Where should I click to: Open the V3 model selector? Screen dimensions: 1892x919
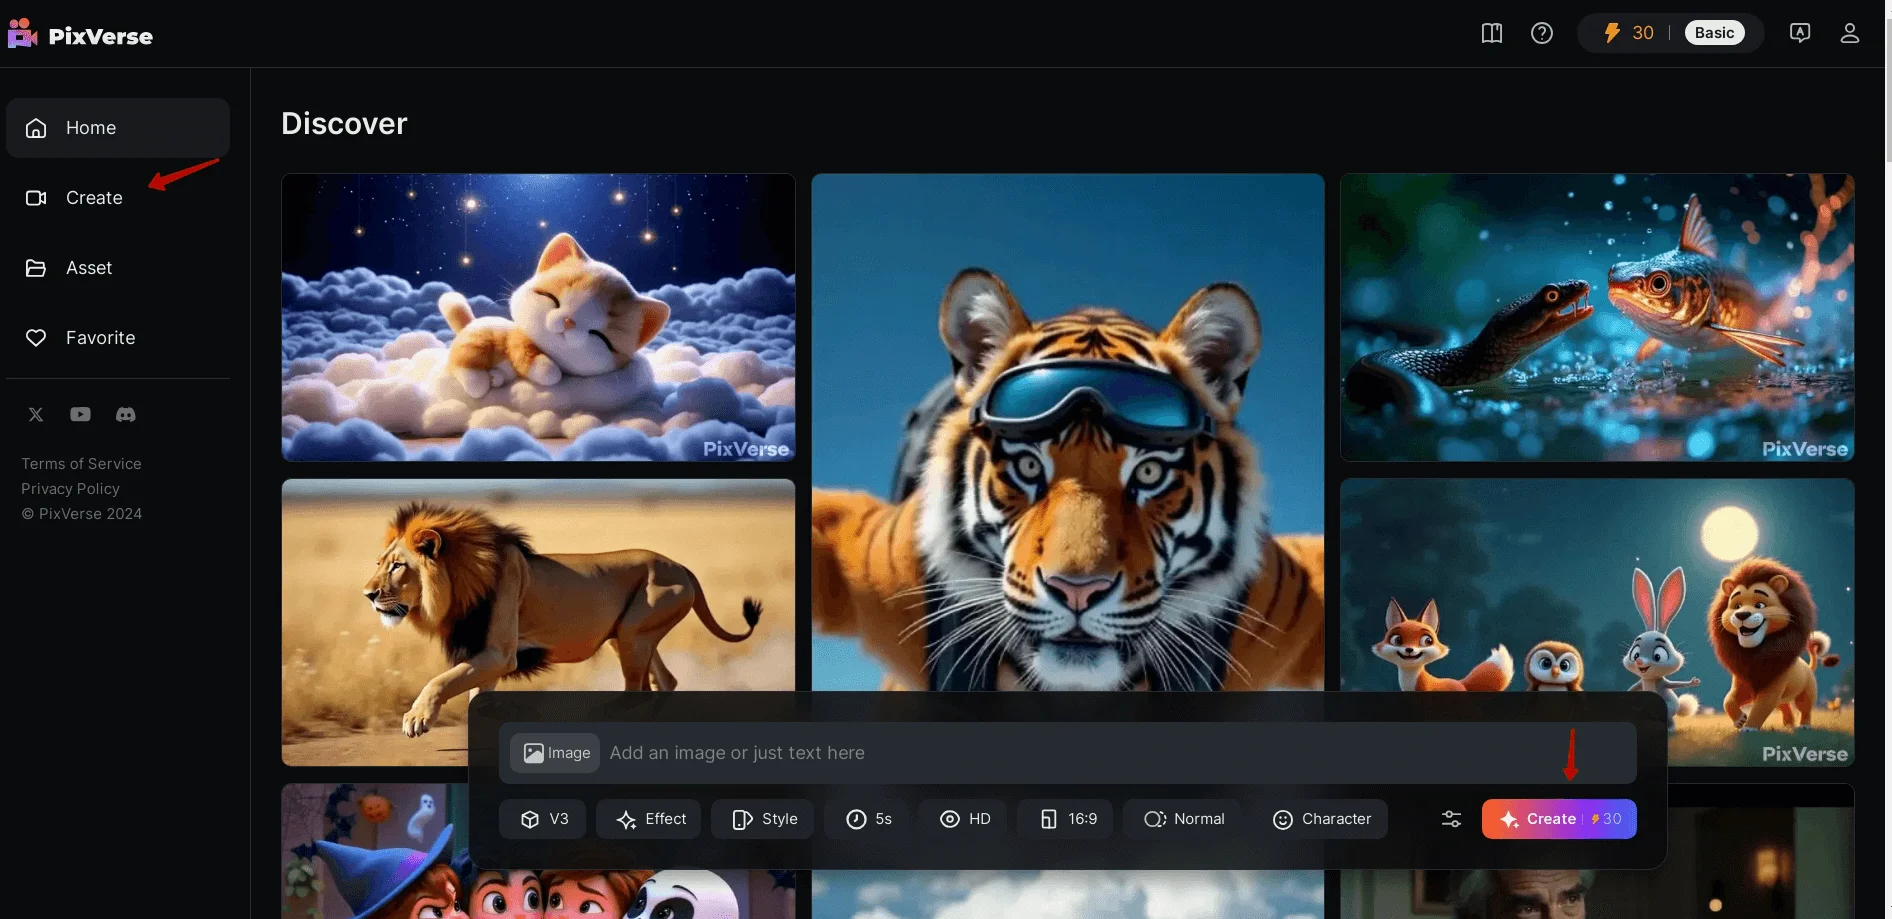click(544, 819)
